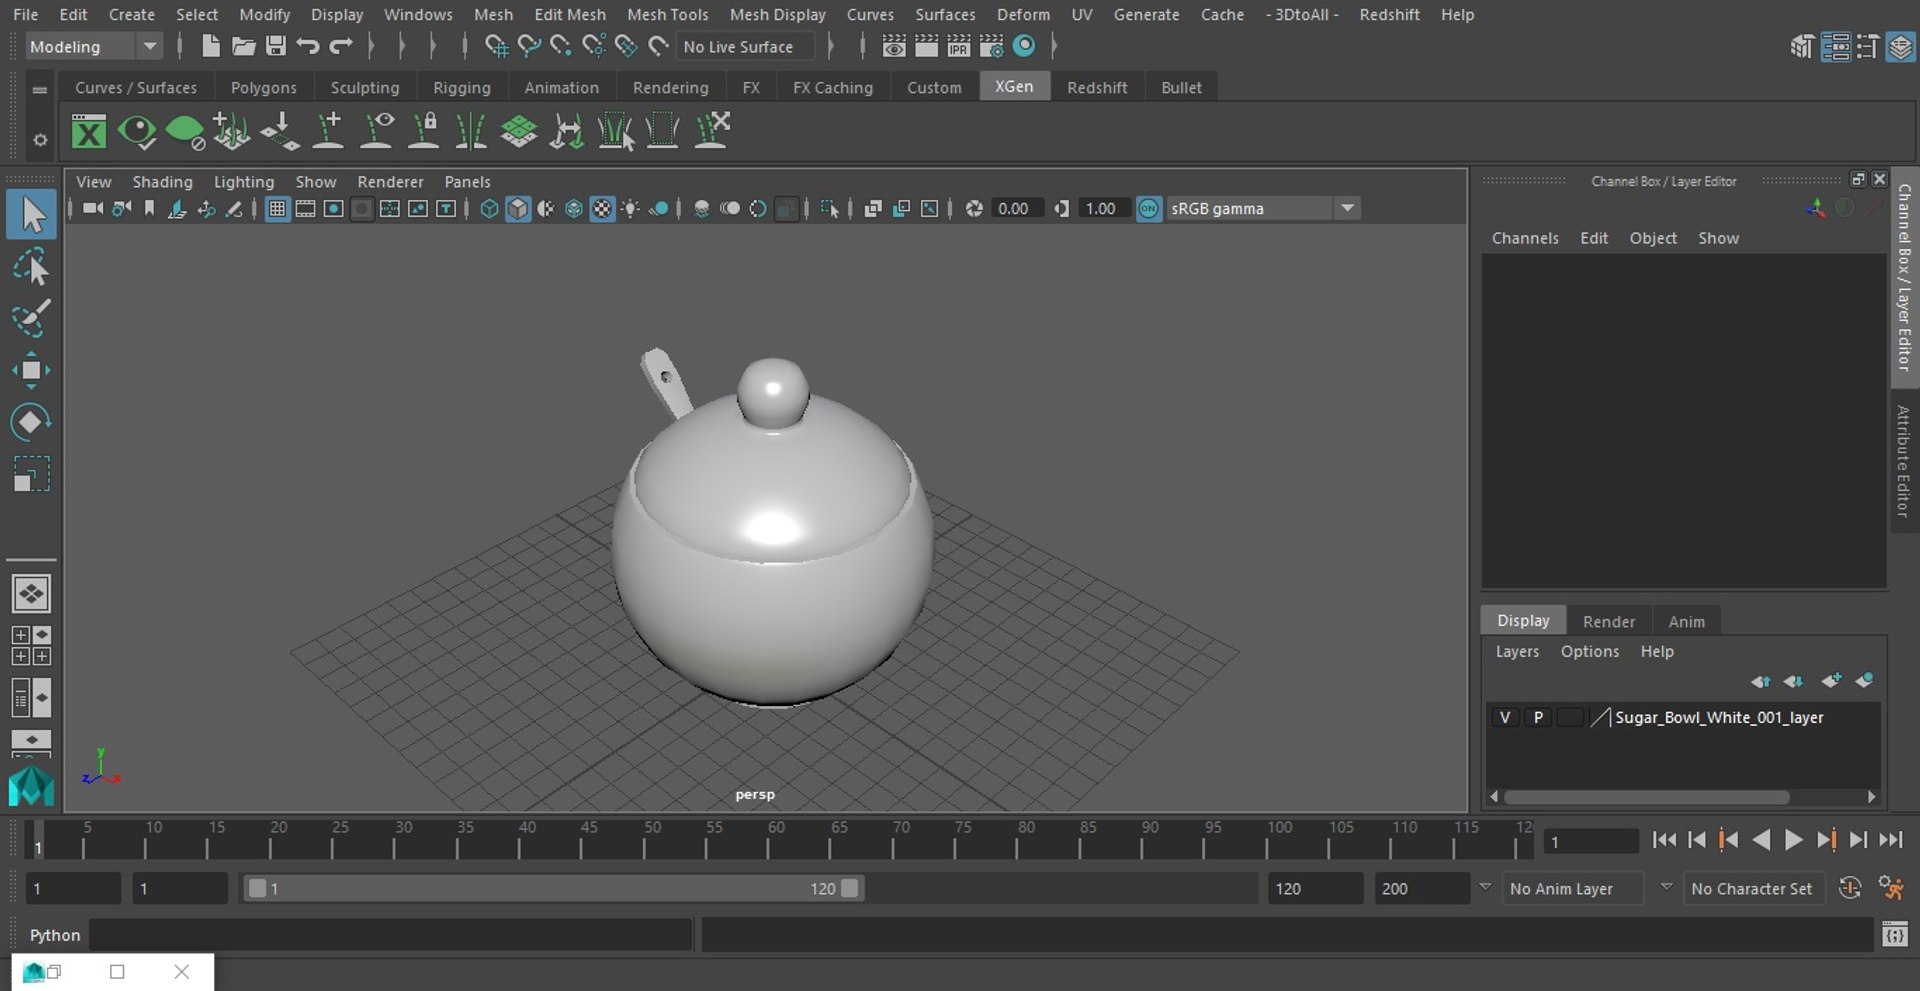Play the animation forwards
Image resolution: width=1920 pixels, height=991 pixels.
click(1793, 840)
